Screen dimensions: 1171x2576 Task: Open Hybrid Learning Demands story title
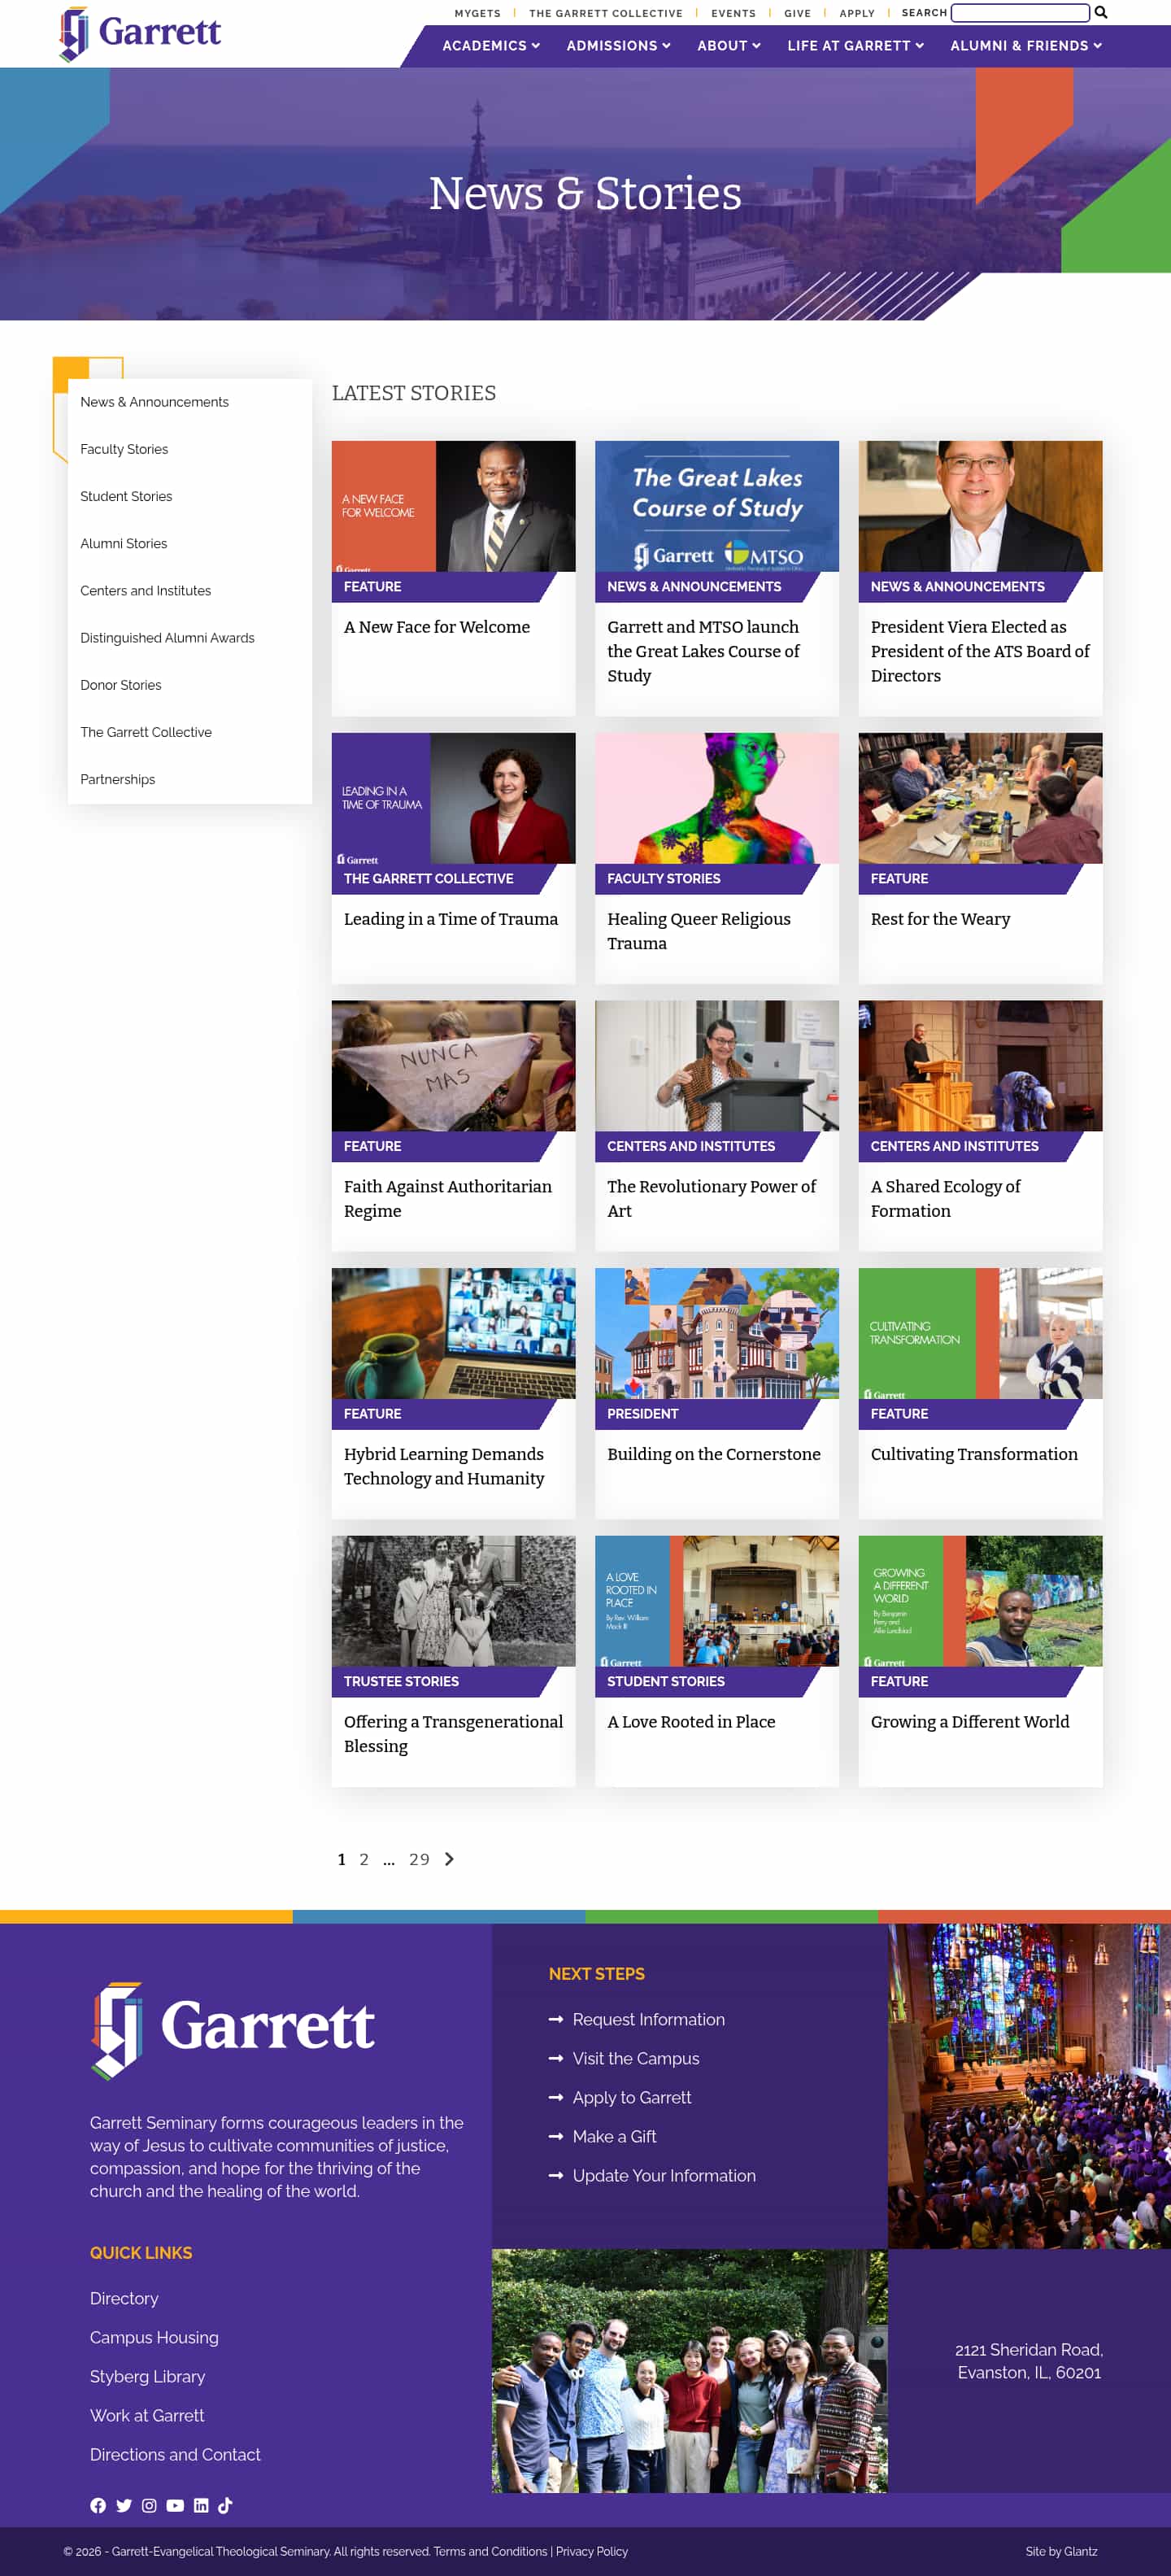point(444,1466)
